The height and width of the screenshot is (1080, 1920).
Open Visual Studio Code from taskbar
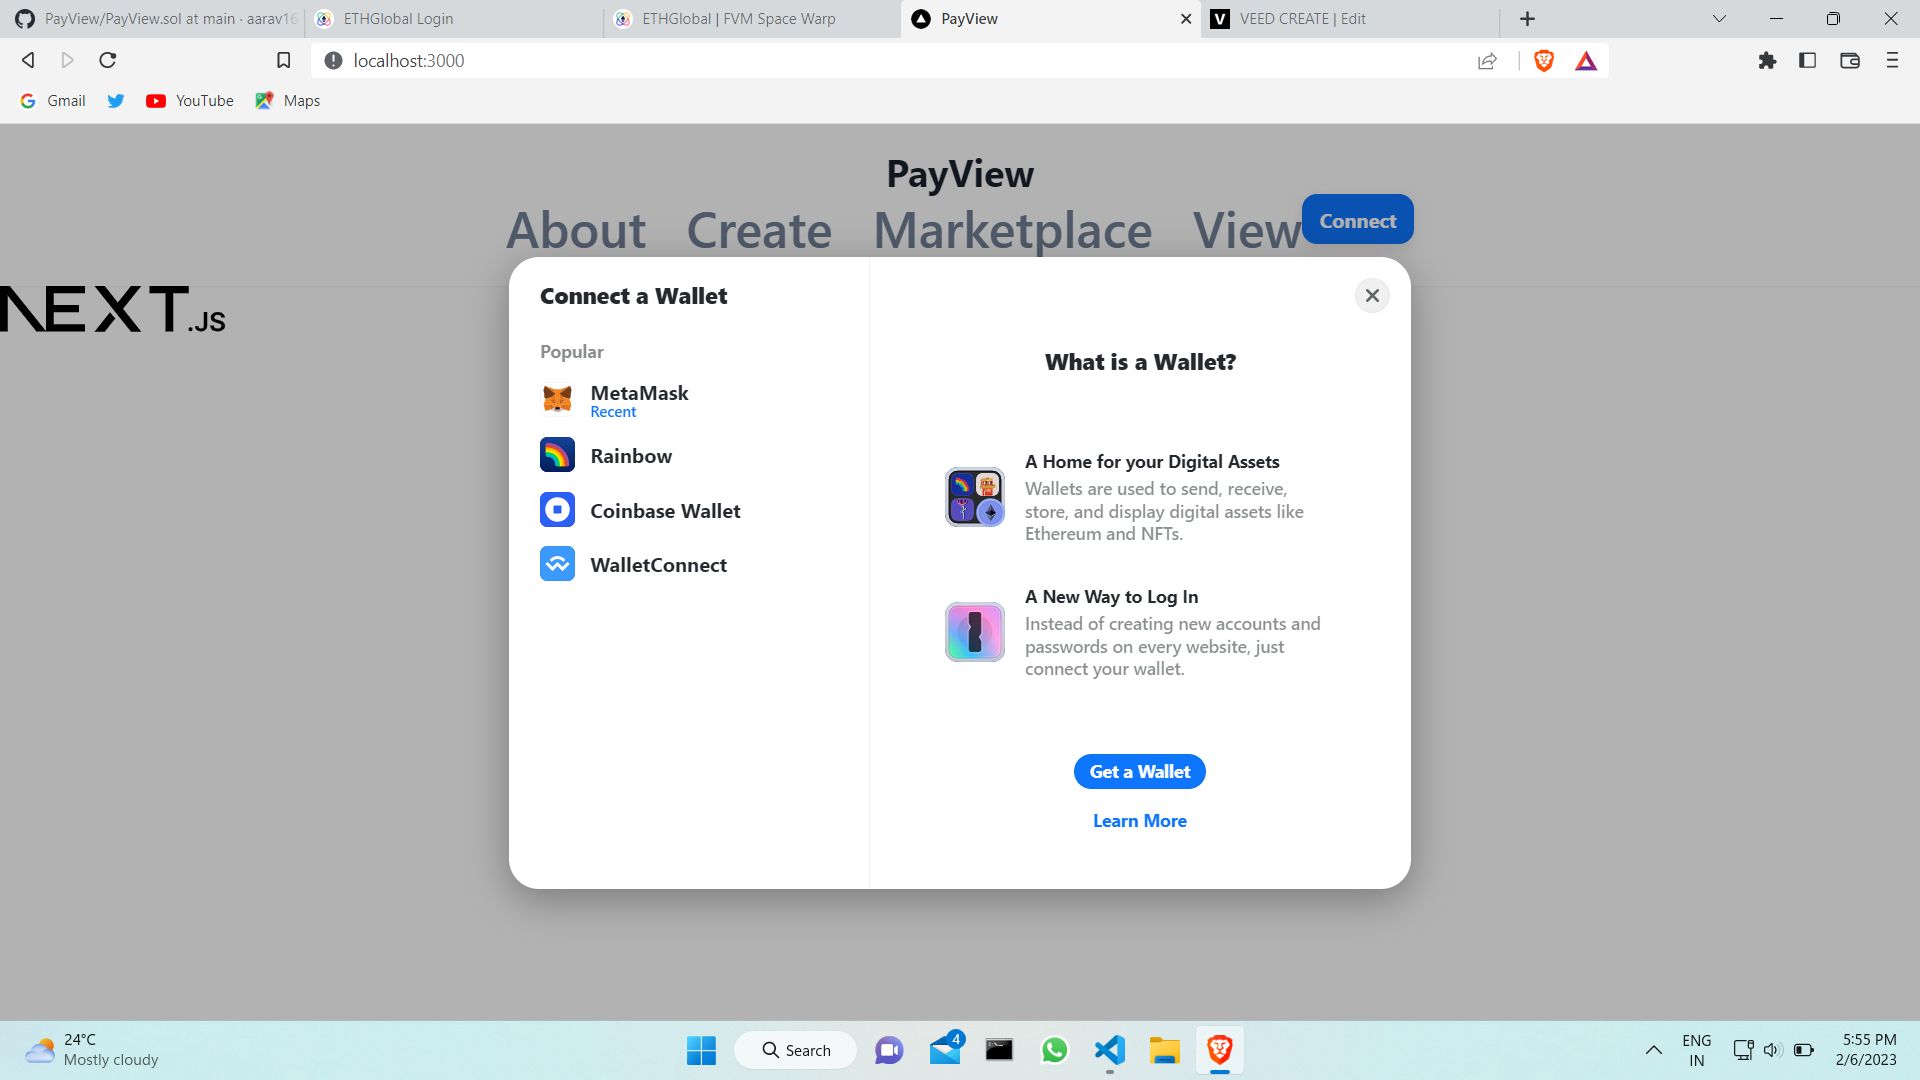1109,1050
